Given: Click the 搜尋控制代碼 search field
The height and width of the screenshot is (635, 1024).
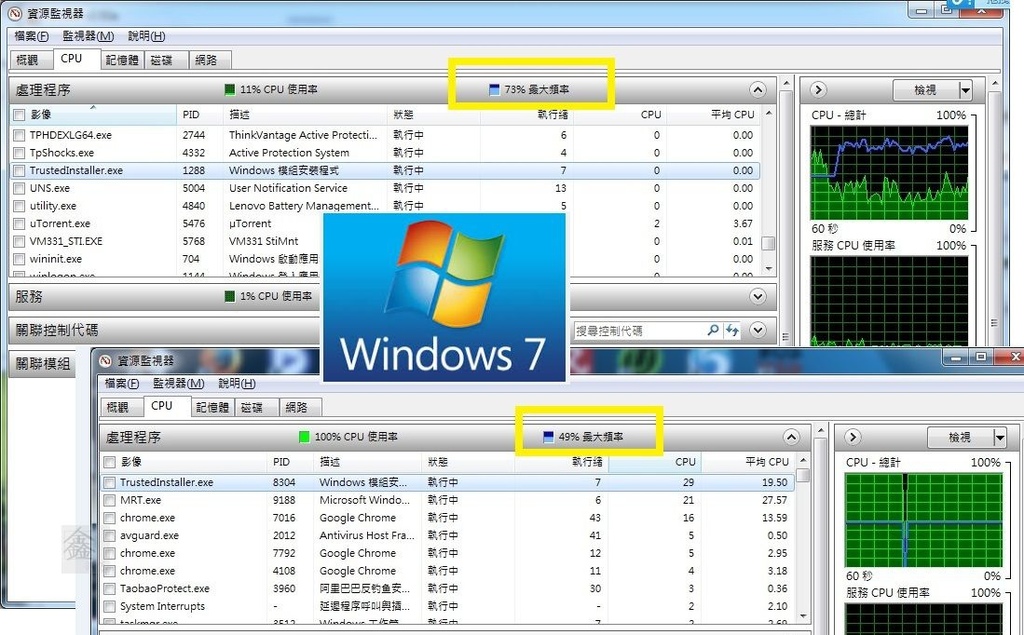Looking at the screenshot, I should [640, 331].
